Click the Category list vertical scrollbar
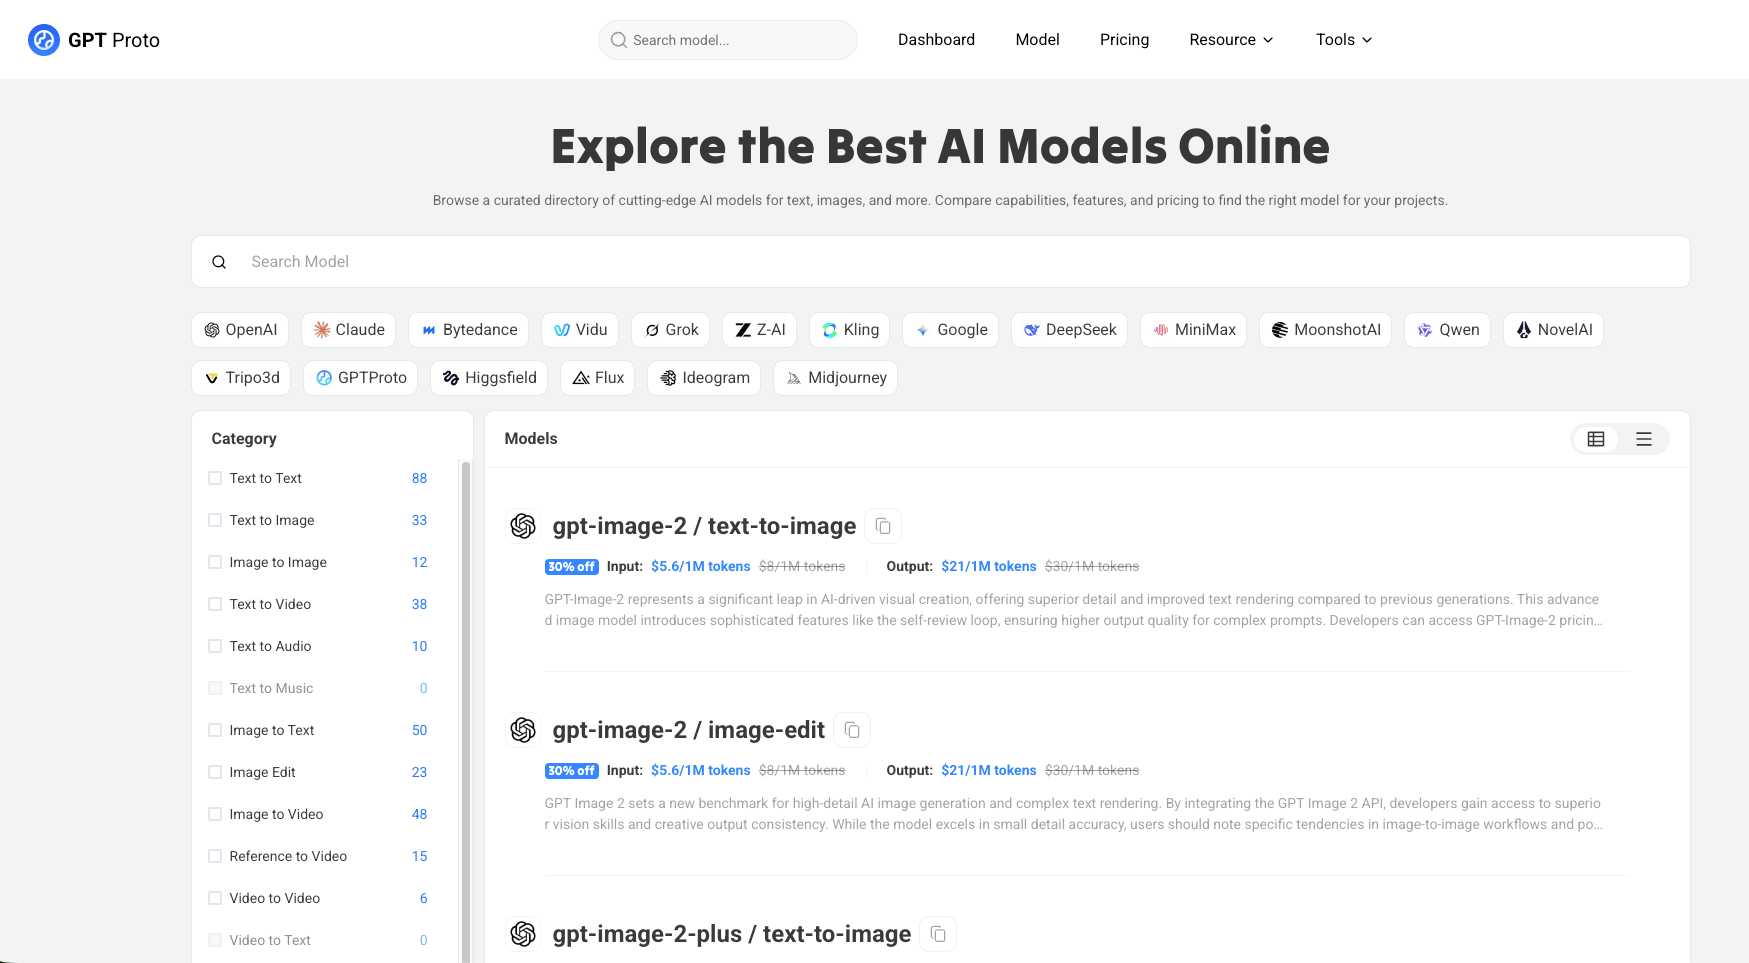 click(465, 700)
